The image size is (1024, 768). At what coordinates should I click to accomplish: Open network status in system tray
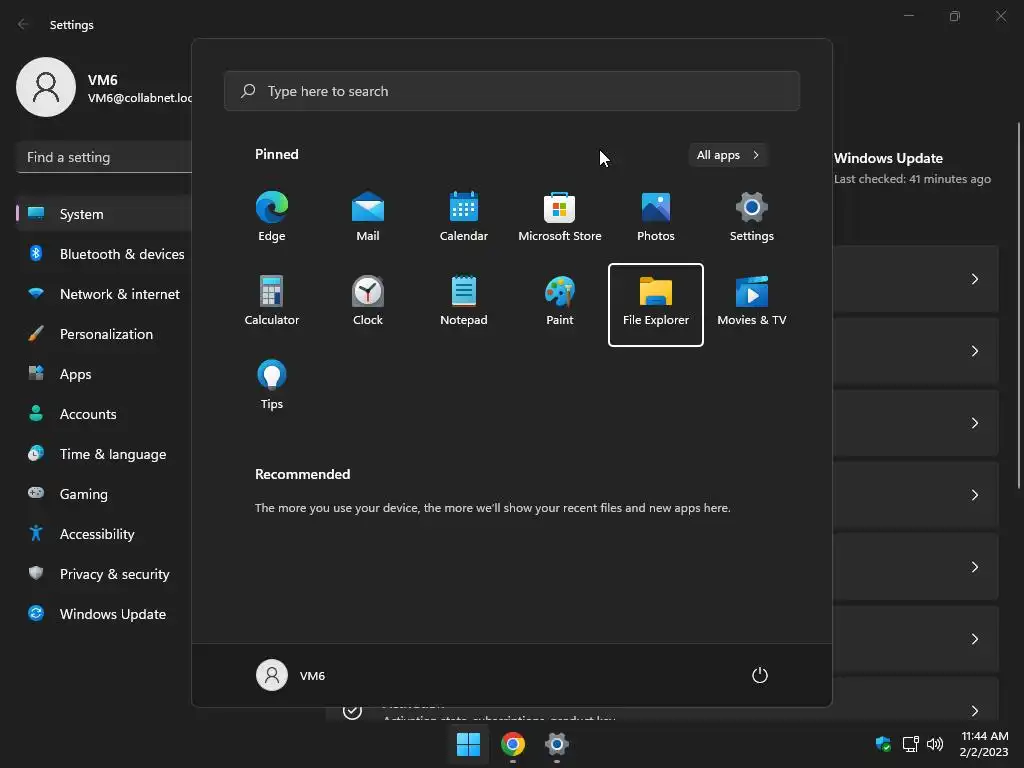click(910, 744)
